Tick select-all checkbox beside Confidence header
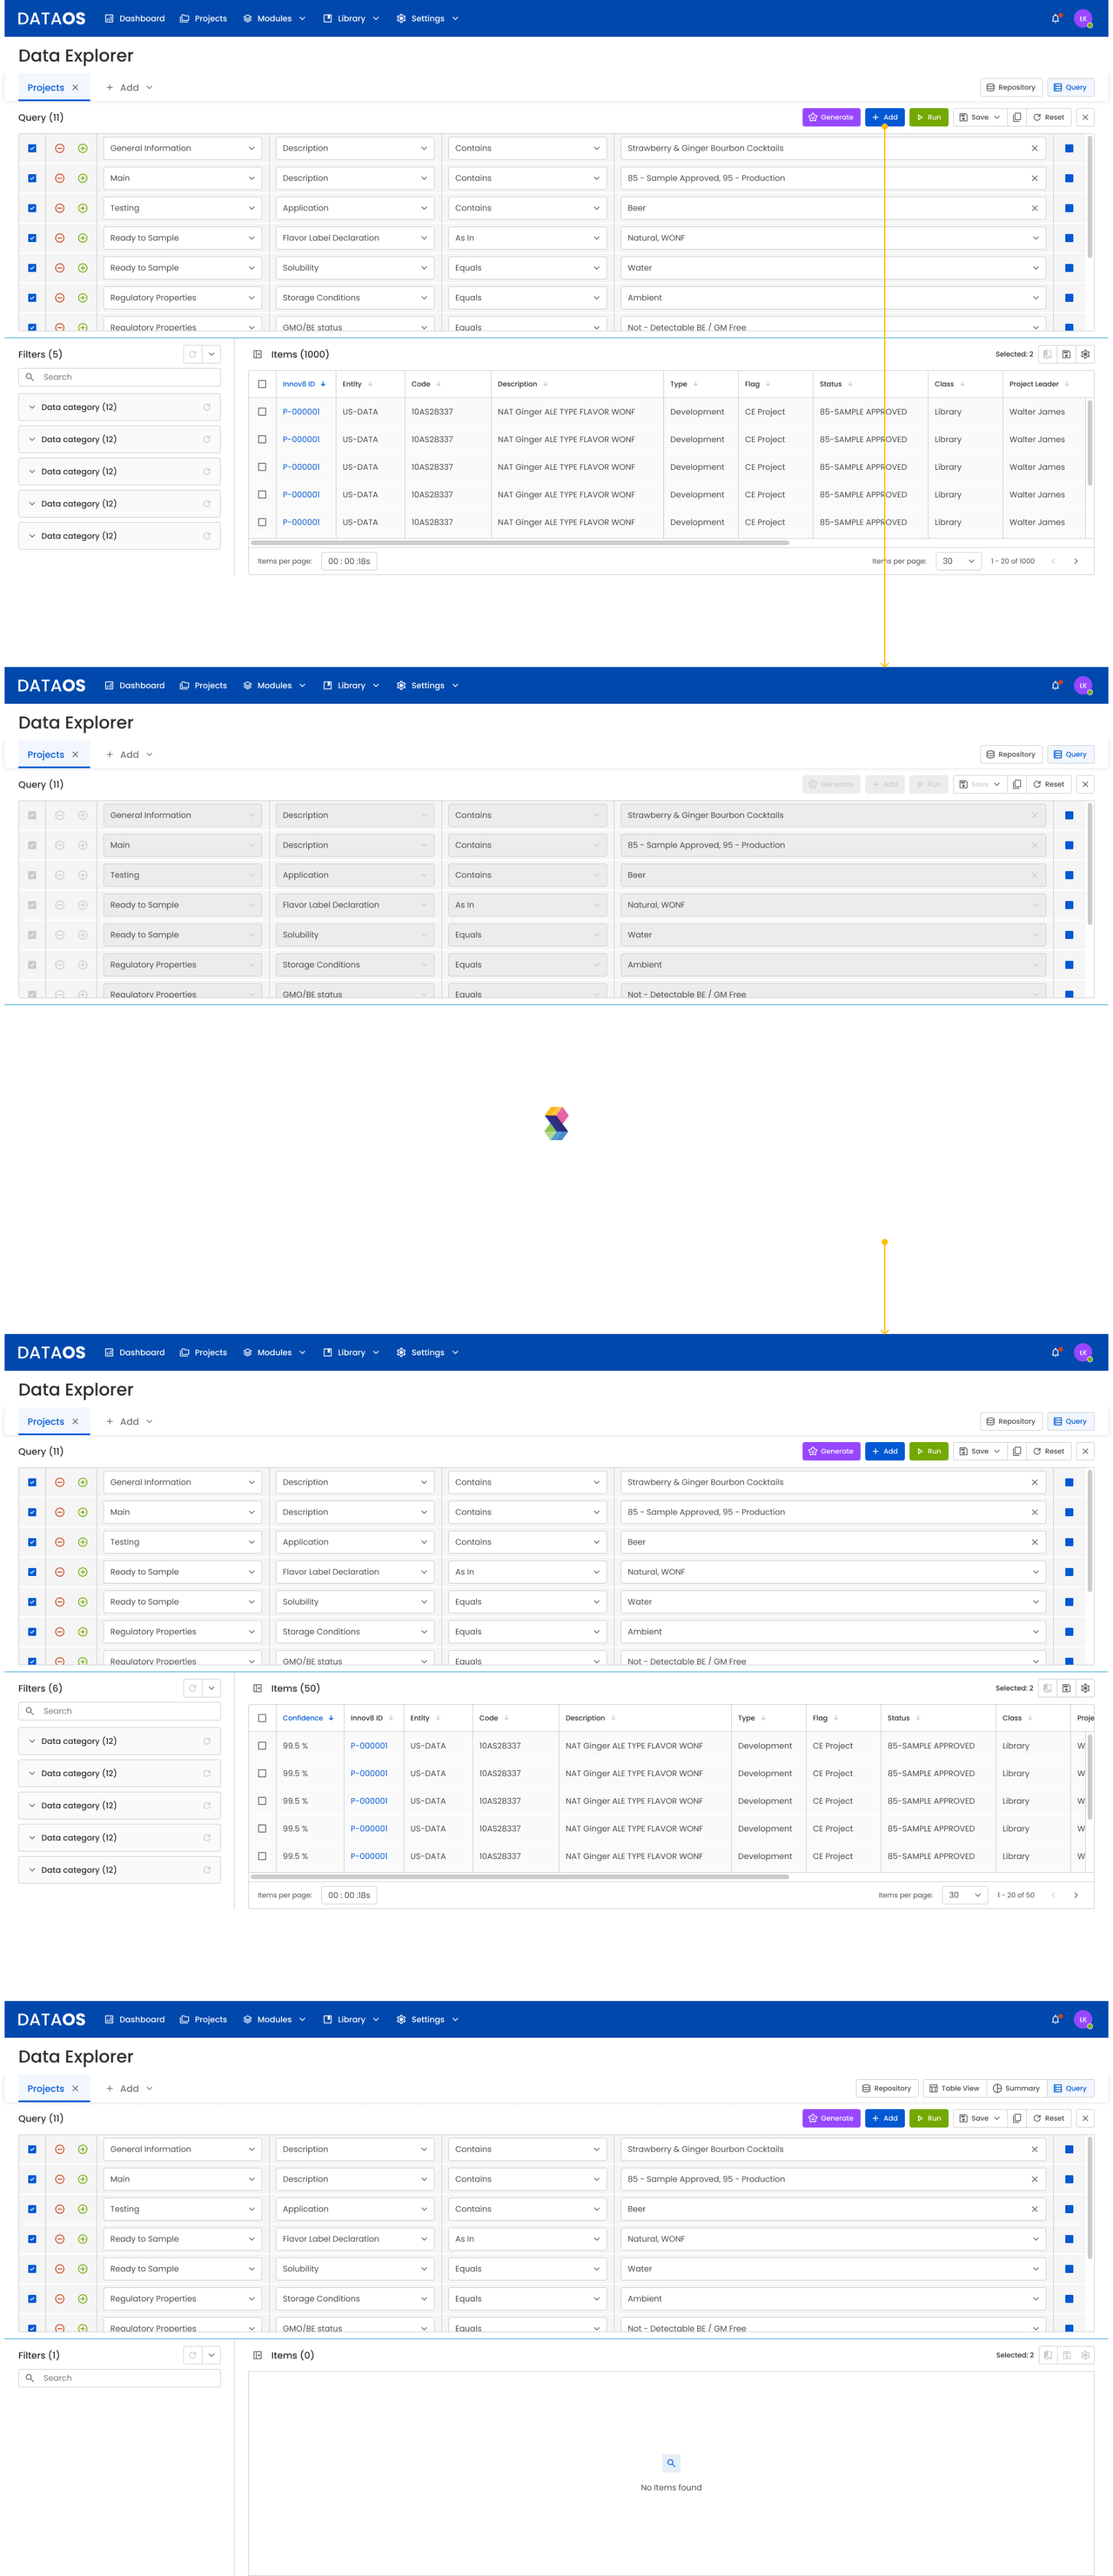The image size is (1113, 2576). (x=262, y=1718)
